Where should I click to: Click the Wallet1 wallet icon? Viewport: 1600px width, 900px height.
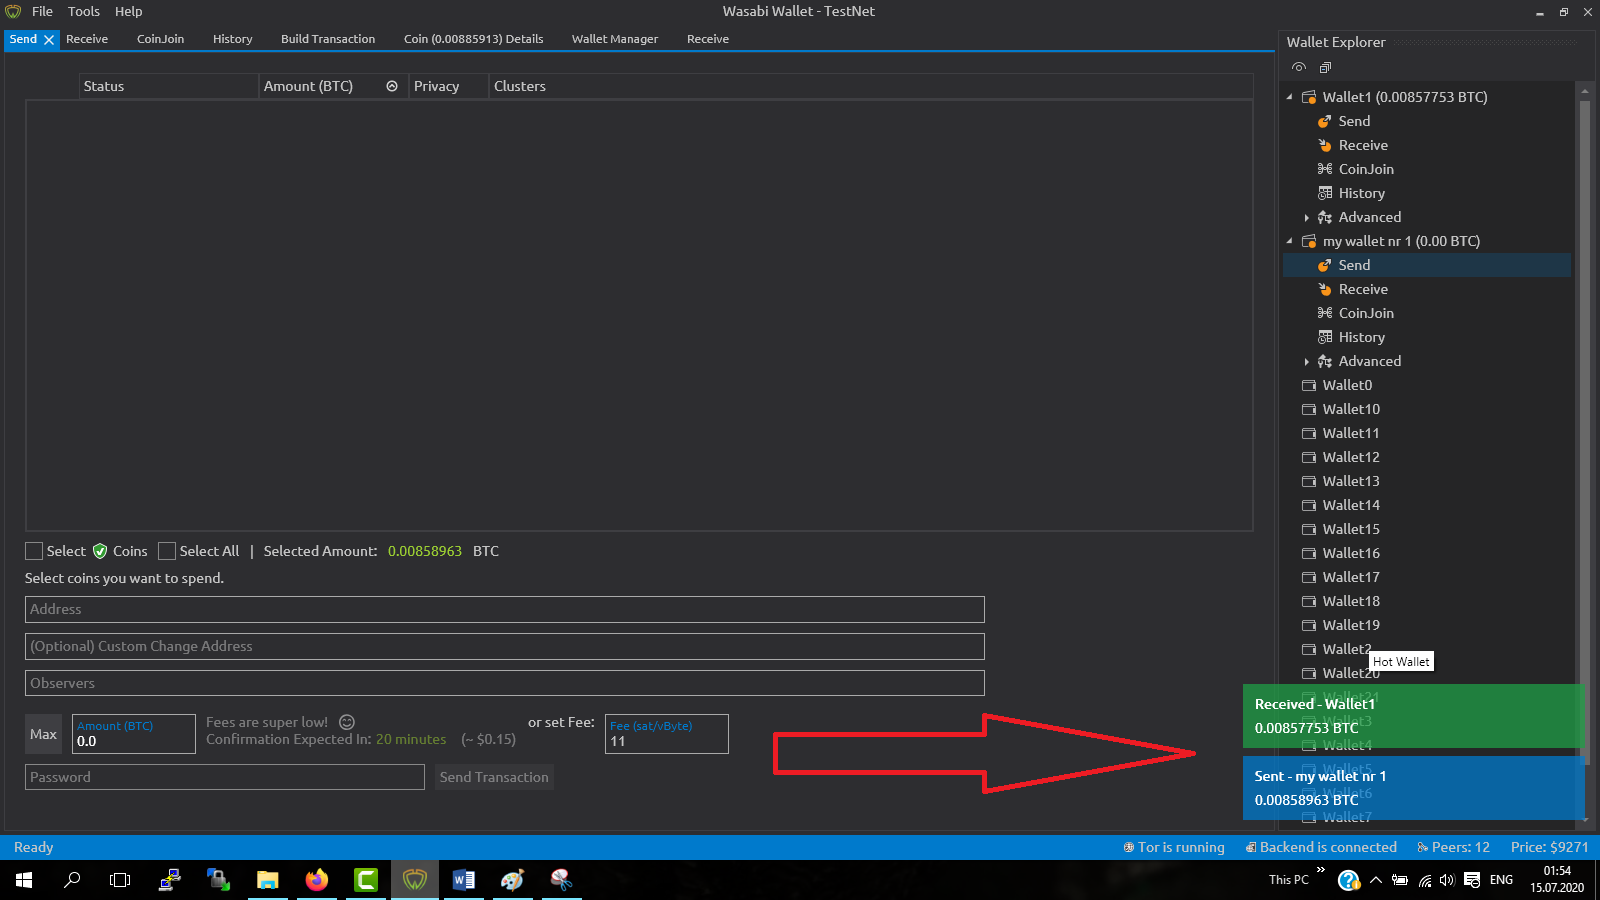click(1308, 97)
